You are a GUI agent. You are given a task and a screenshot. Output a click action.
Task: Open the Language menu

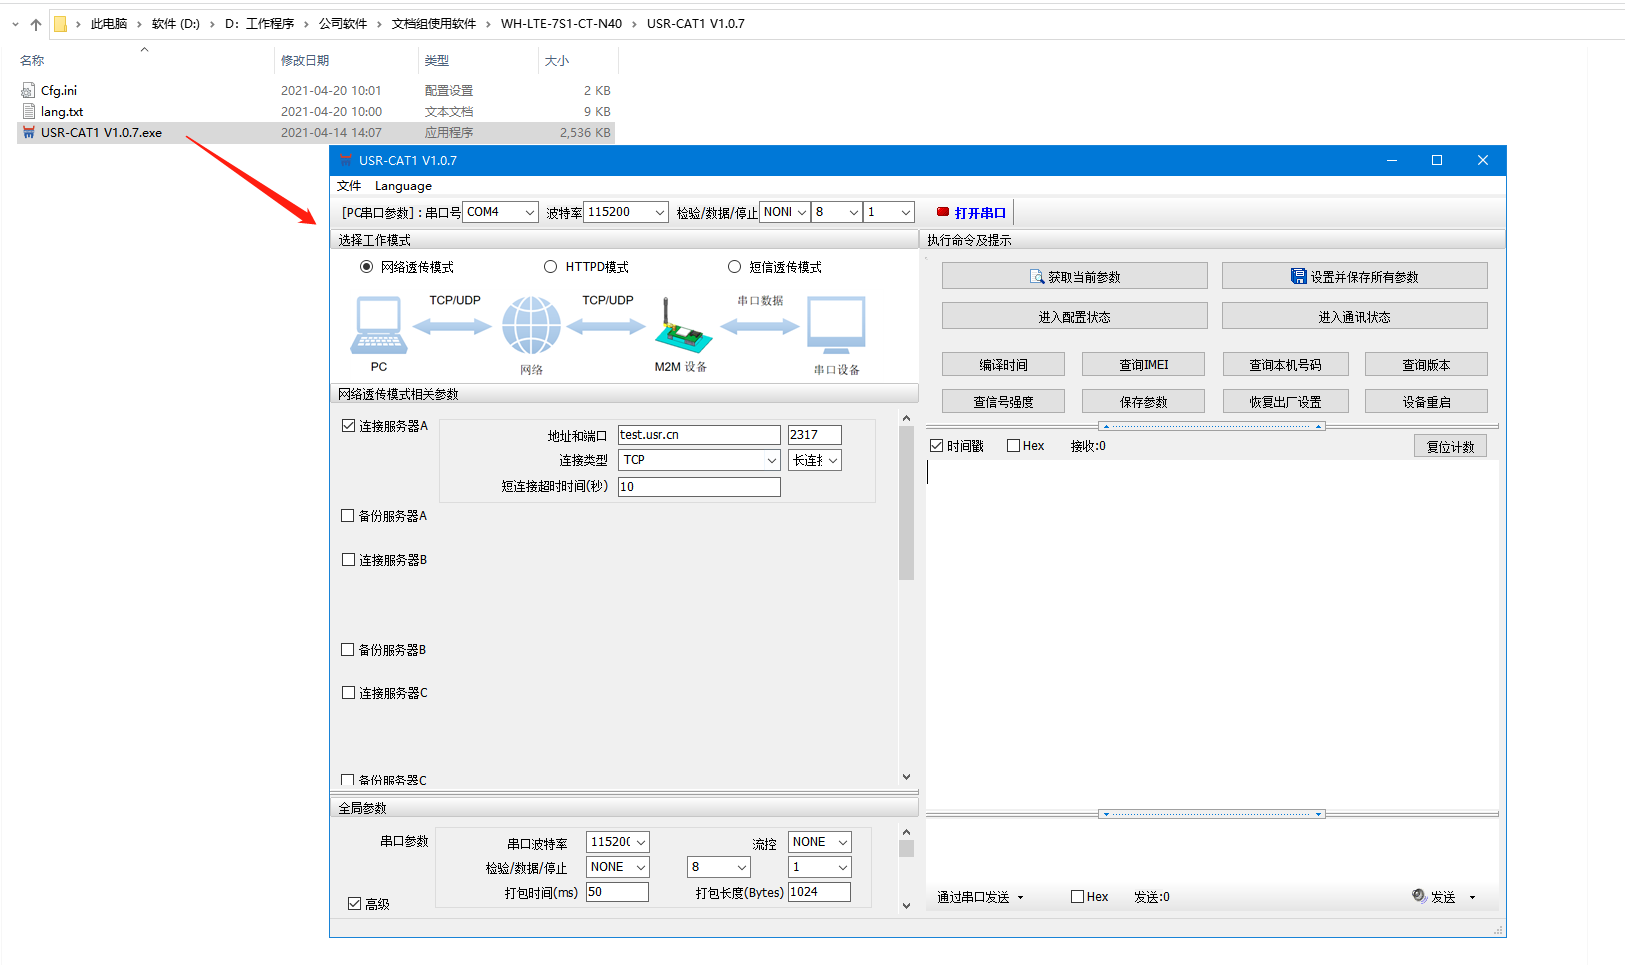pos(403,186)
